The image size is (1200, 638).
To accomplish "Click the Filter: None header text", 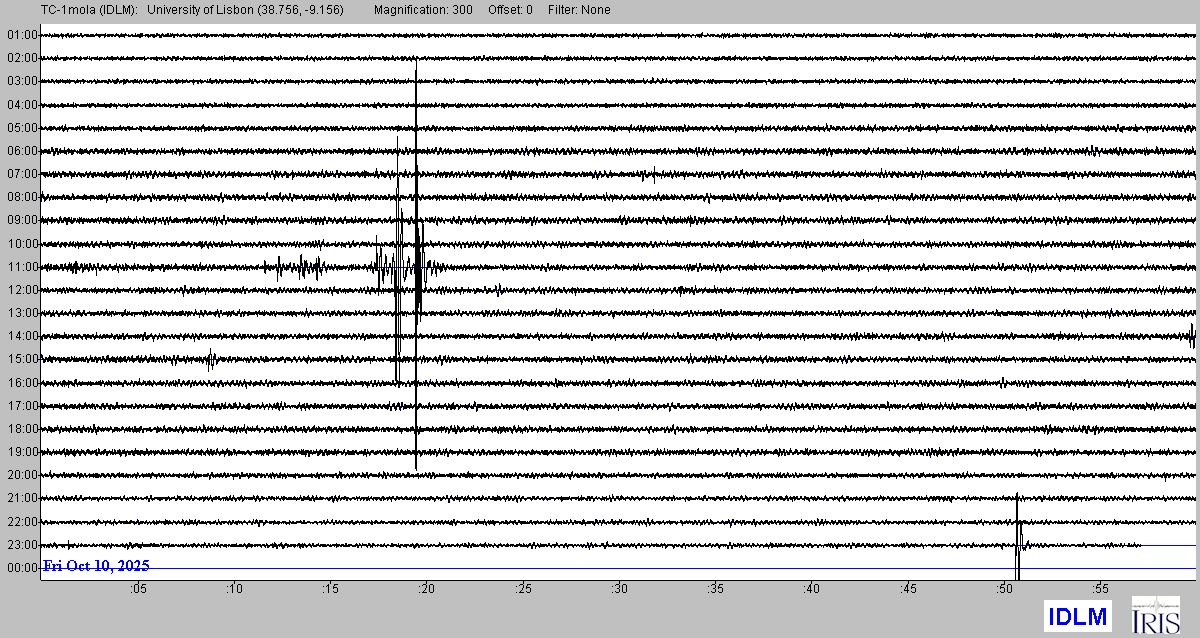I will coord(579,10).
